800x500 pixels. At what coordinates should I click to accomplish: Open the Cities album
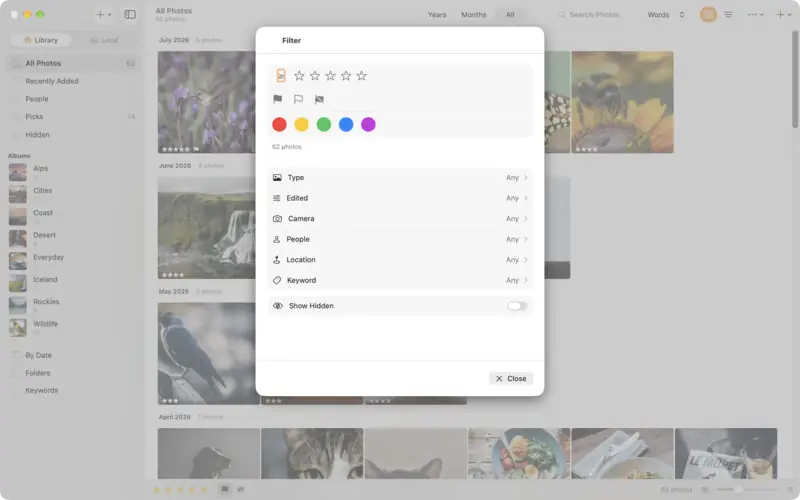coord(73,194)
